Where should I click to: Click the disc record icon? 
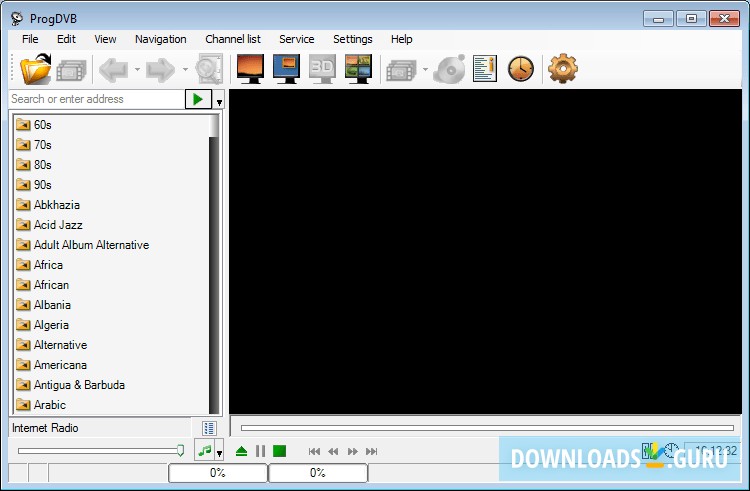(450, 69)
